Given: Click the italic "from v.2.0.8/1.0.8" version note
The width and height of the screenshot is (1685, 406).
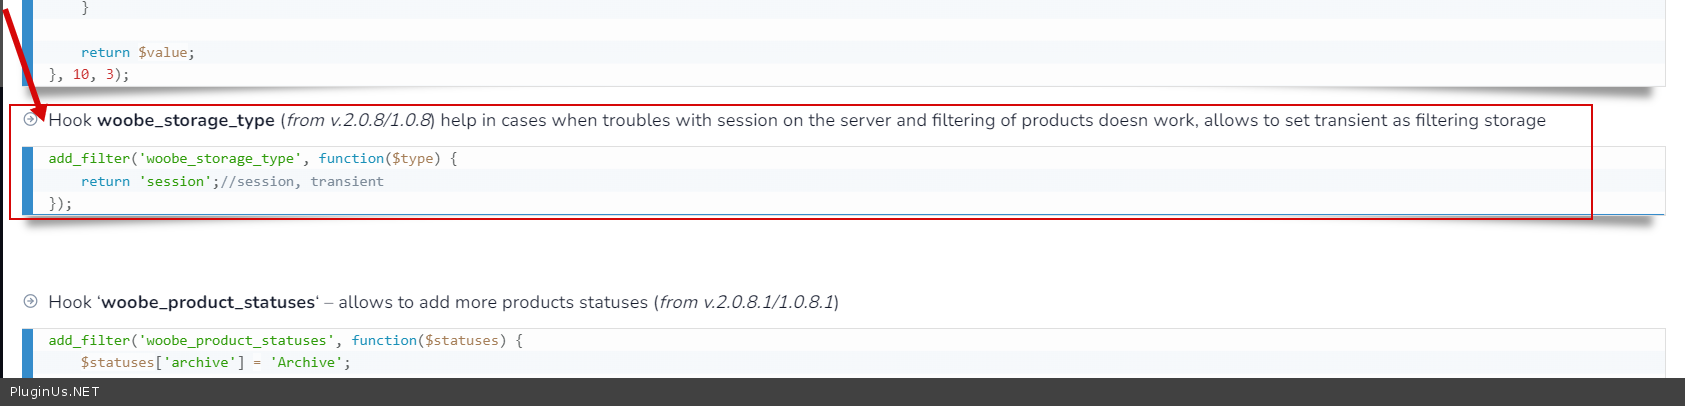Looking at the screenshot, I should 359,120.
